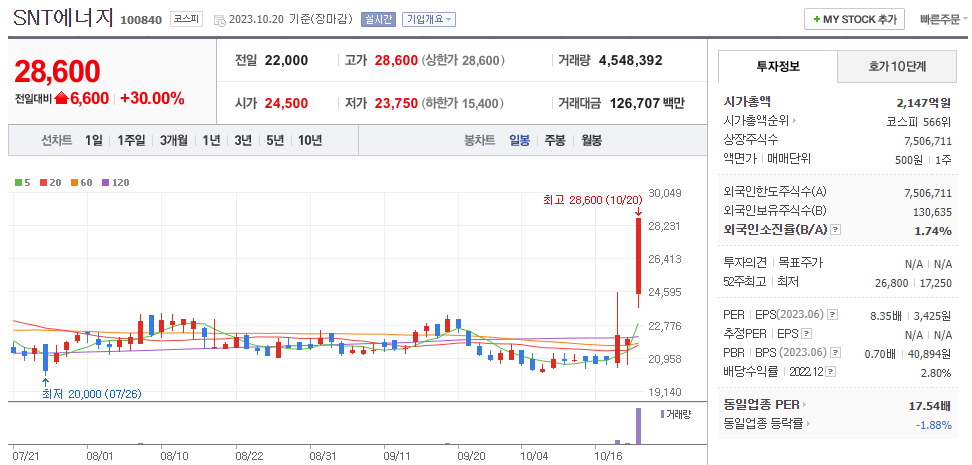Click the large red 10/20 candlestick
Screen dimensions: 972x465
pyautogui.click(x=638, y=255)
